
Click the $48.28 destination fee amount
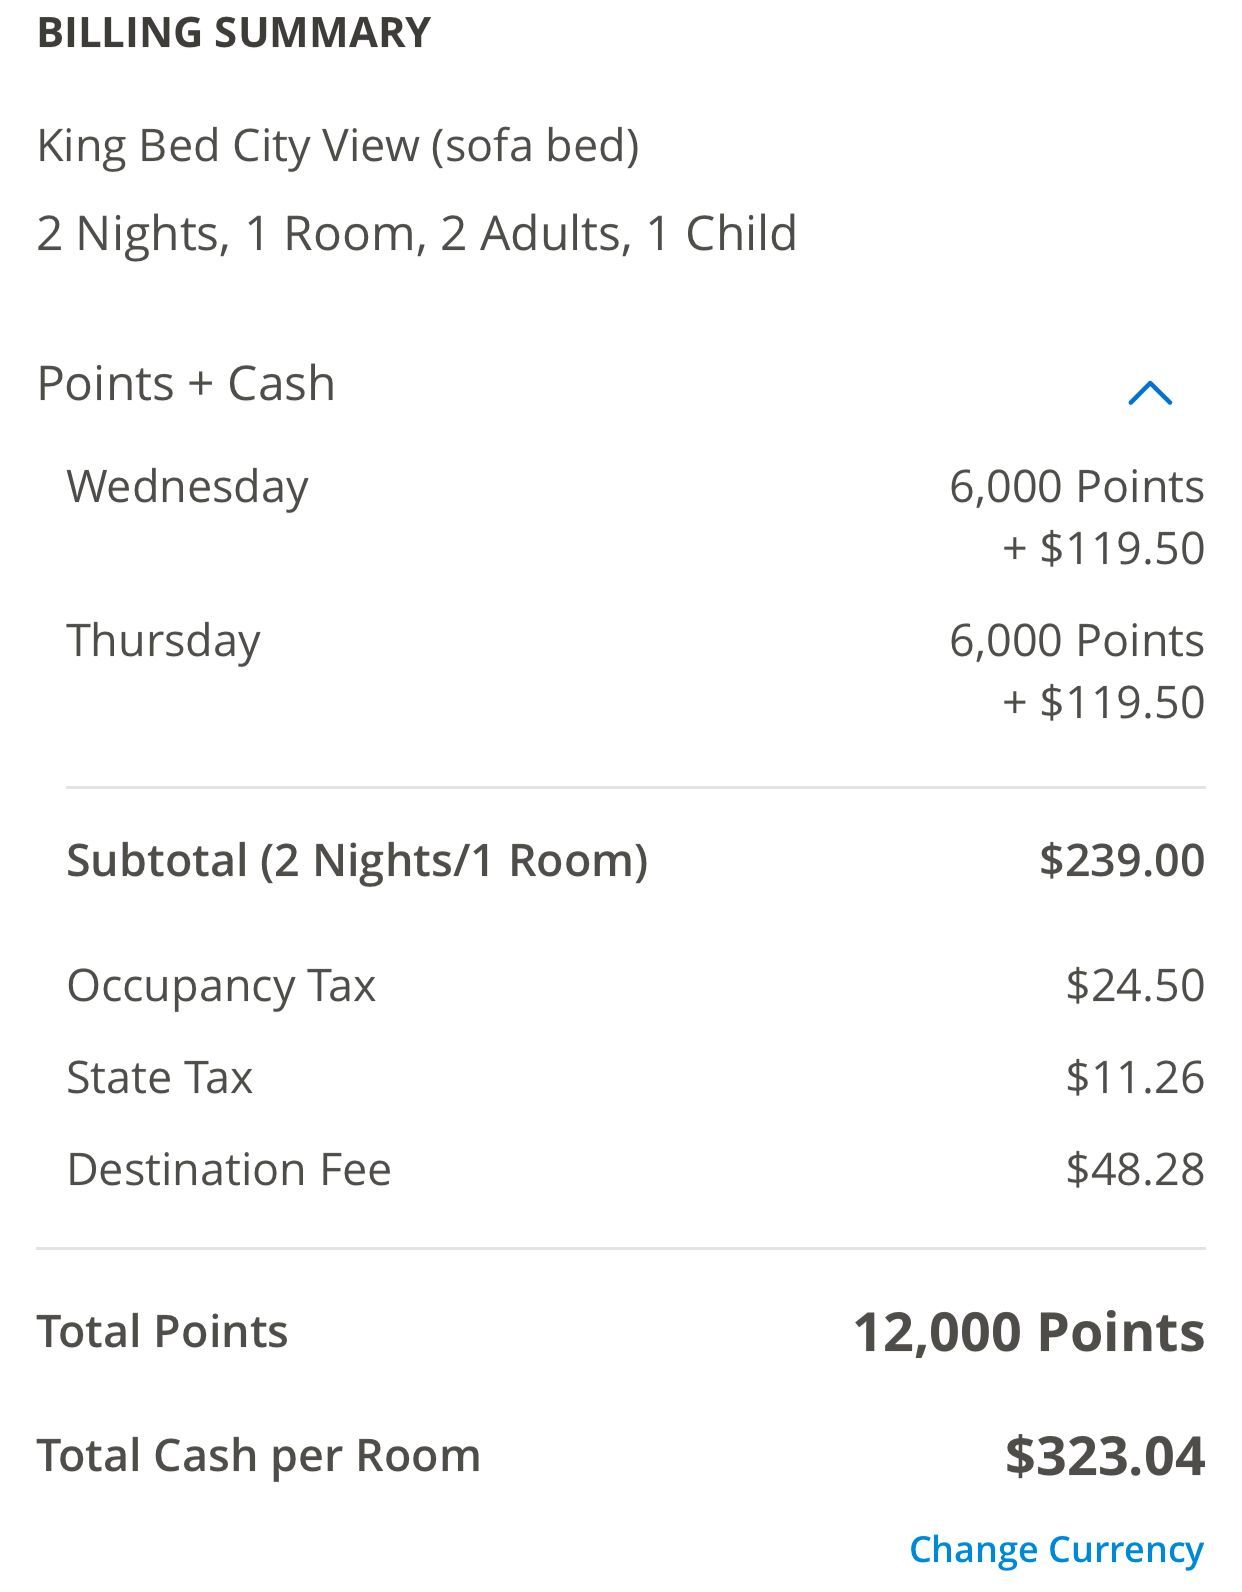coord(1135,1170)
